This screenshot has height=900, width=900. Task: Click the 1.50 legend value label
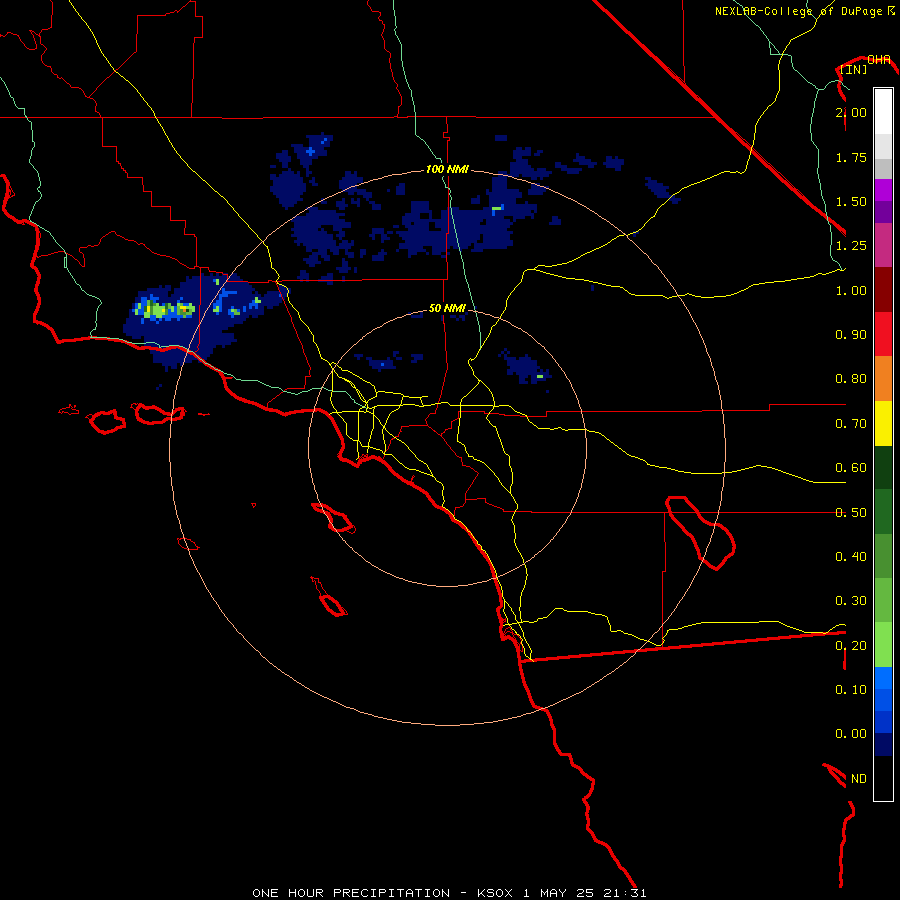(x=851, y=201)
